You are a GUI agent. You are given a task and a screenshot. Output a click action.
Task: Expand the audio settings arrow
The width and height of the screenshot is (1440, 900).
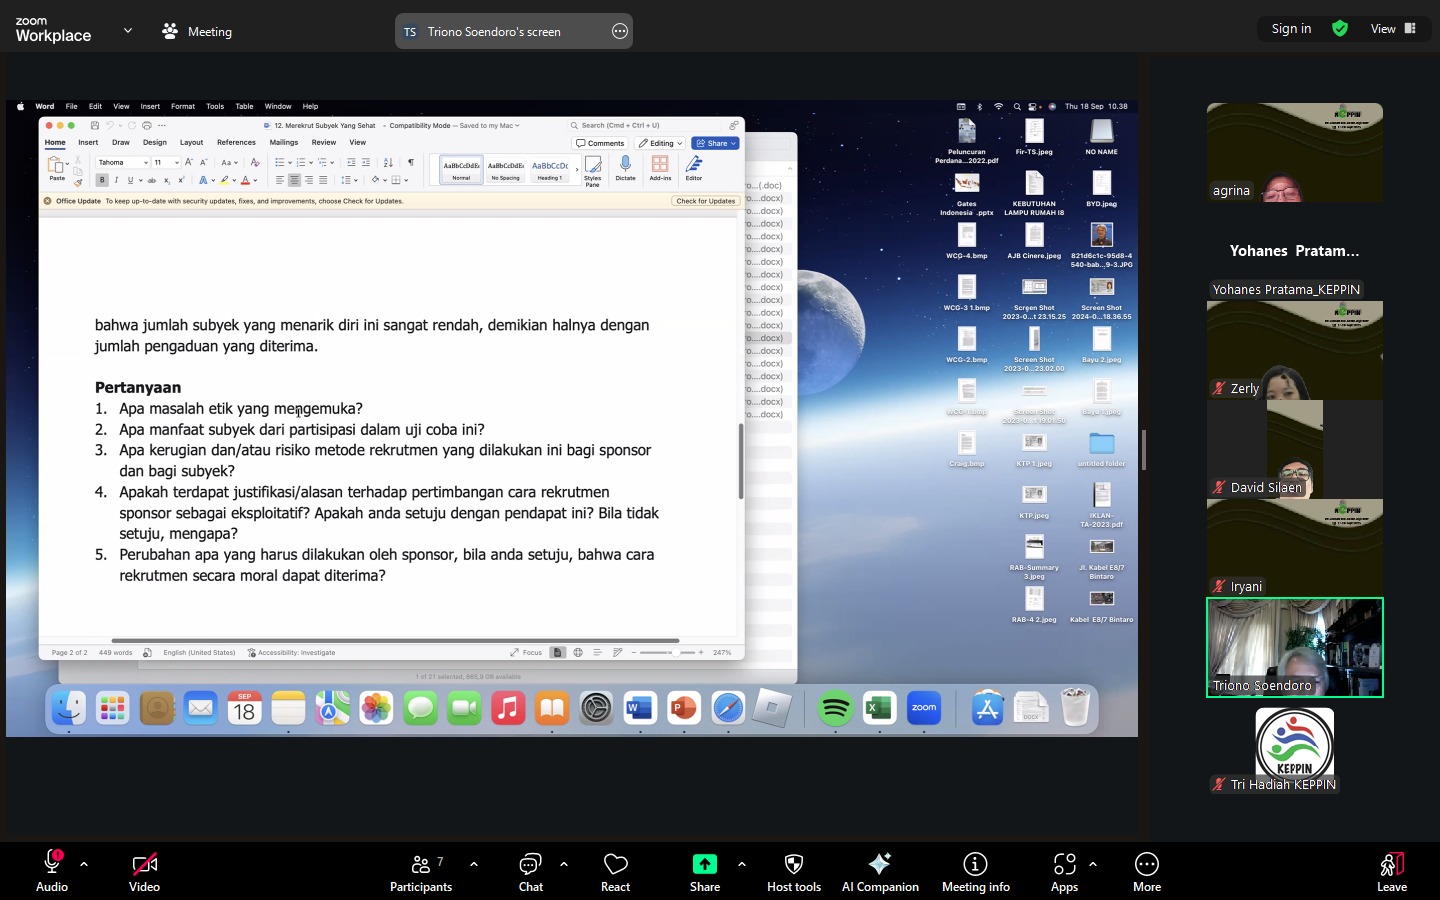coord(84,864)
